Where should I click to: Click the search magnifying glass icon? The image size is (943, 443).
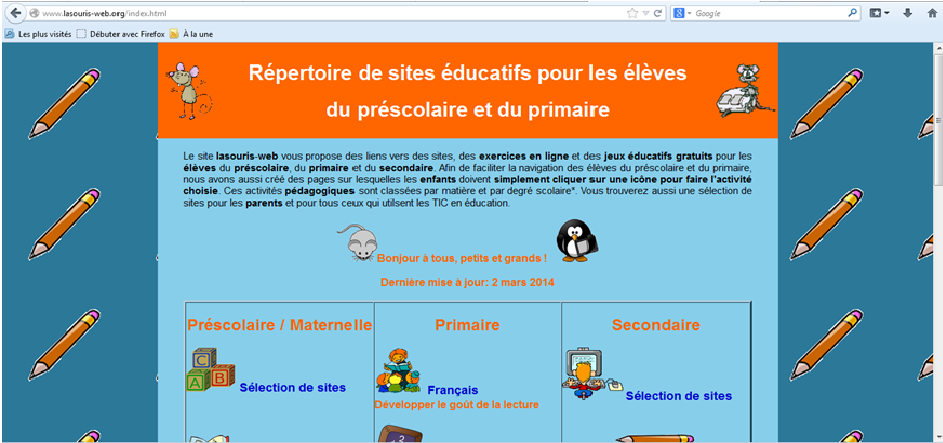coord(853,13)
